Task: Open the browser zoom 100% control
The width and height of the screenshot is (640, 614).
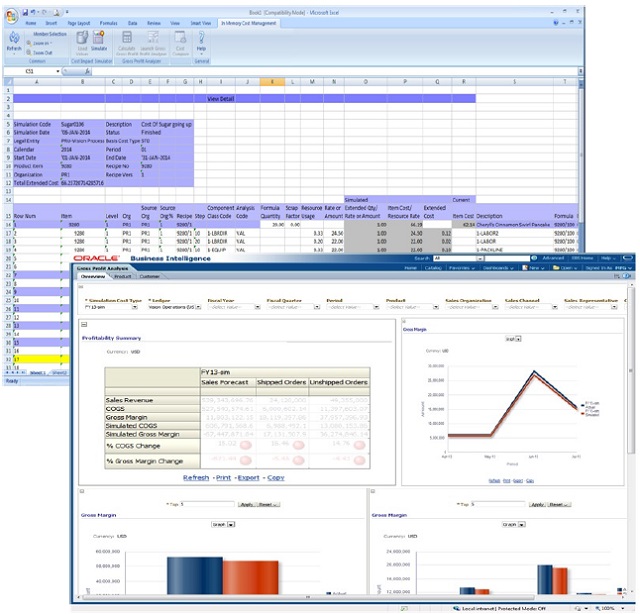Action: coord(610,609)
